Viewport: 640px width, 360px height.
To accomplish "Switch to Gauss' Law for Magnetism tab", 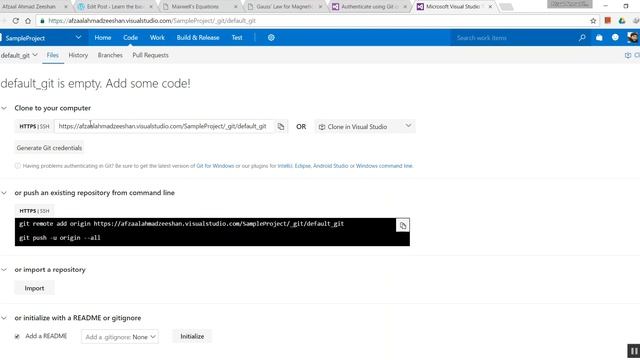I will [284, 7].
